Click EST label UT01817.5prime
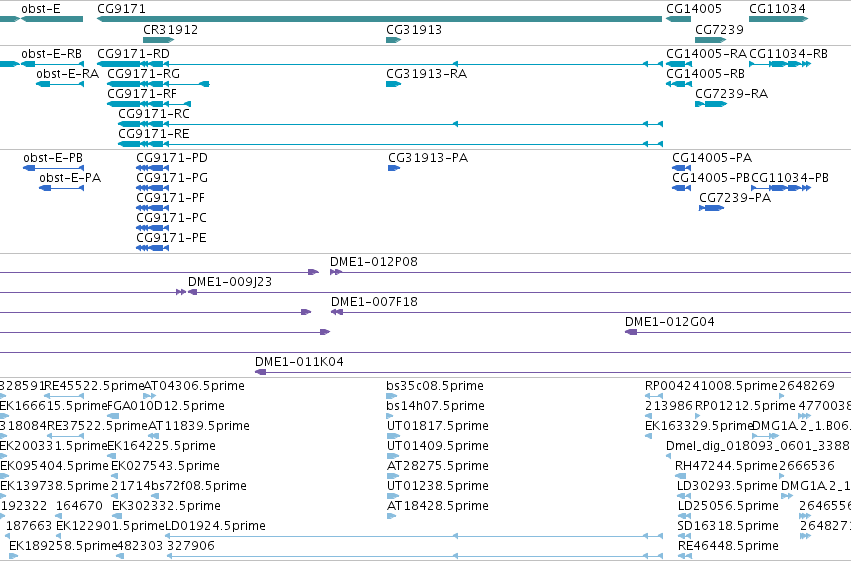Image resolution: width=851 pixels, height=561 pixels. [437, 426]
